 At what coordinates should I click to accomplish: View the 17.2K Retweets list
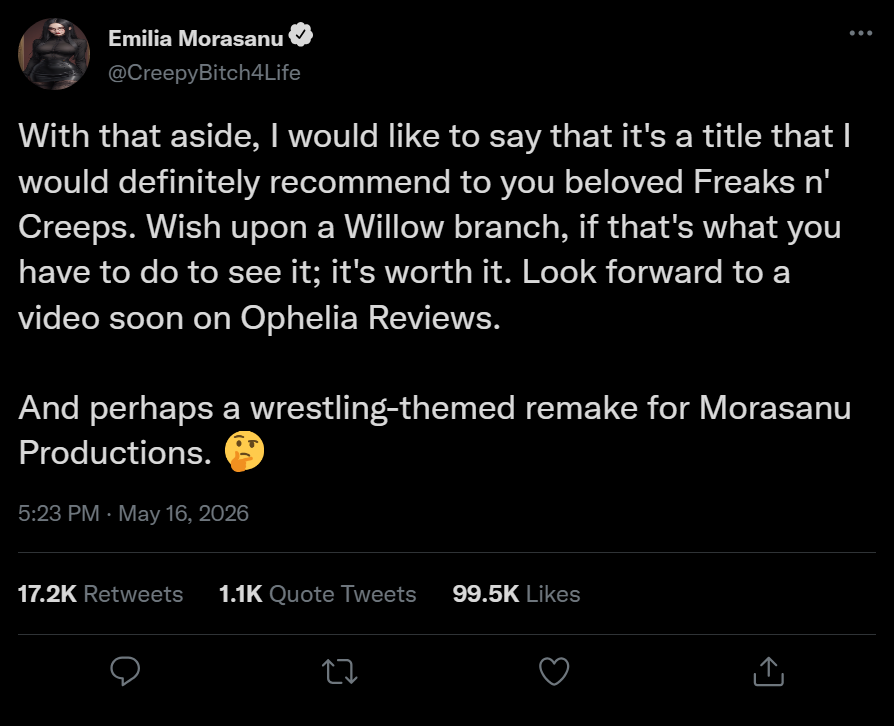click(100, 594)
